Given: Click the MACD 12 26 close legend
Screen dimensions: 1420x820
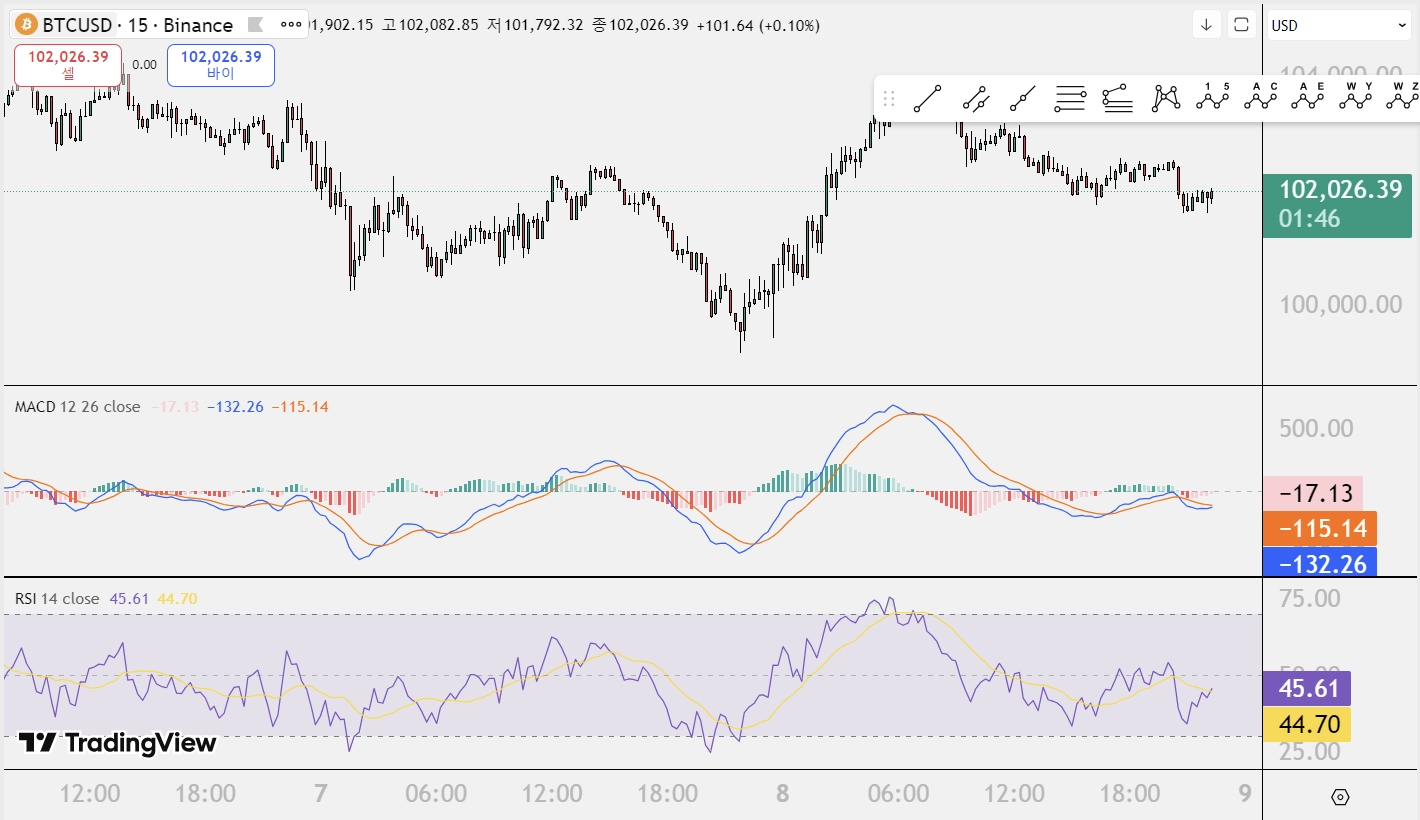Looking at the screenshot, I should click(x=78, y=407).
